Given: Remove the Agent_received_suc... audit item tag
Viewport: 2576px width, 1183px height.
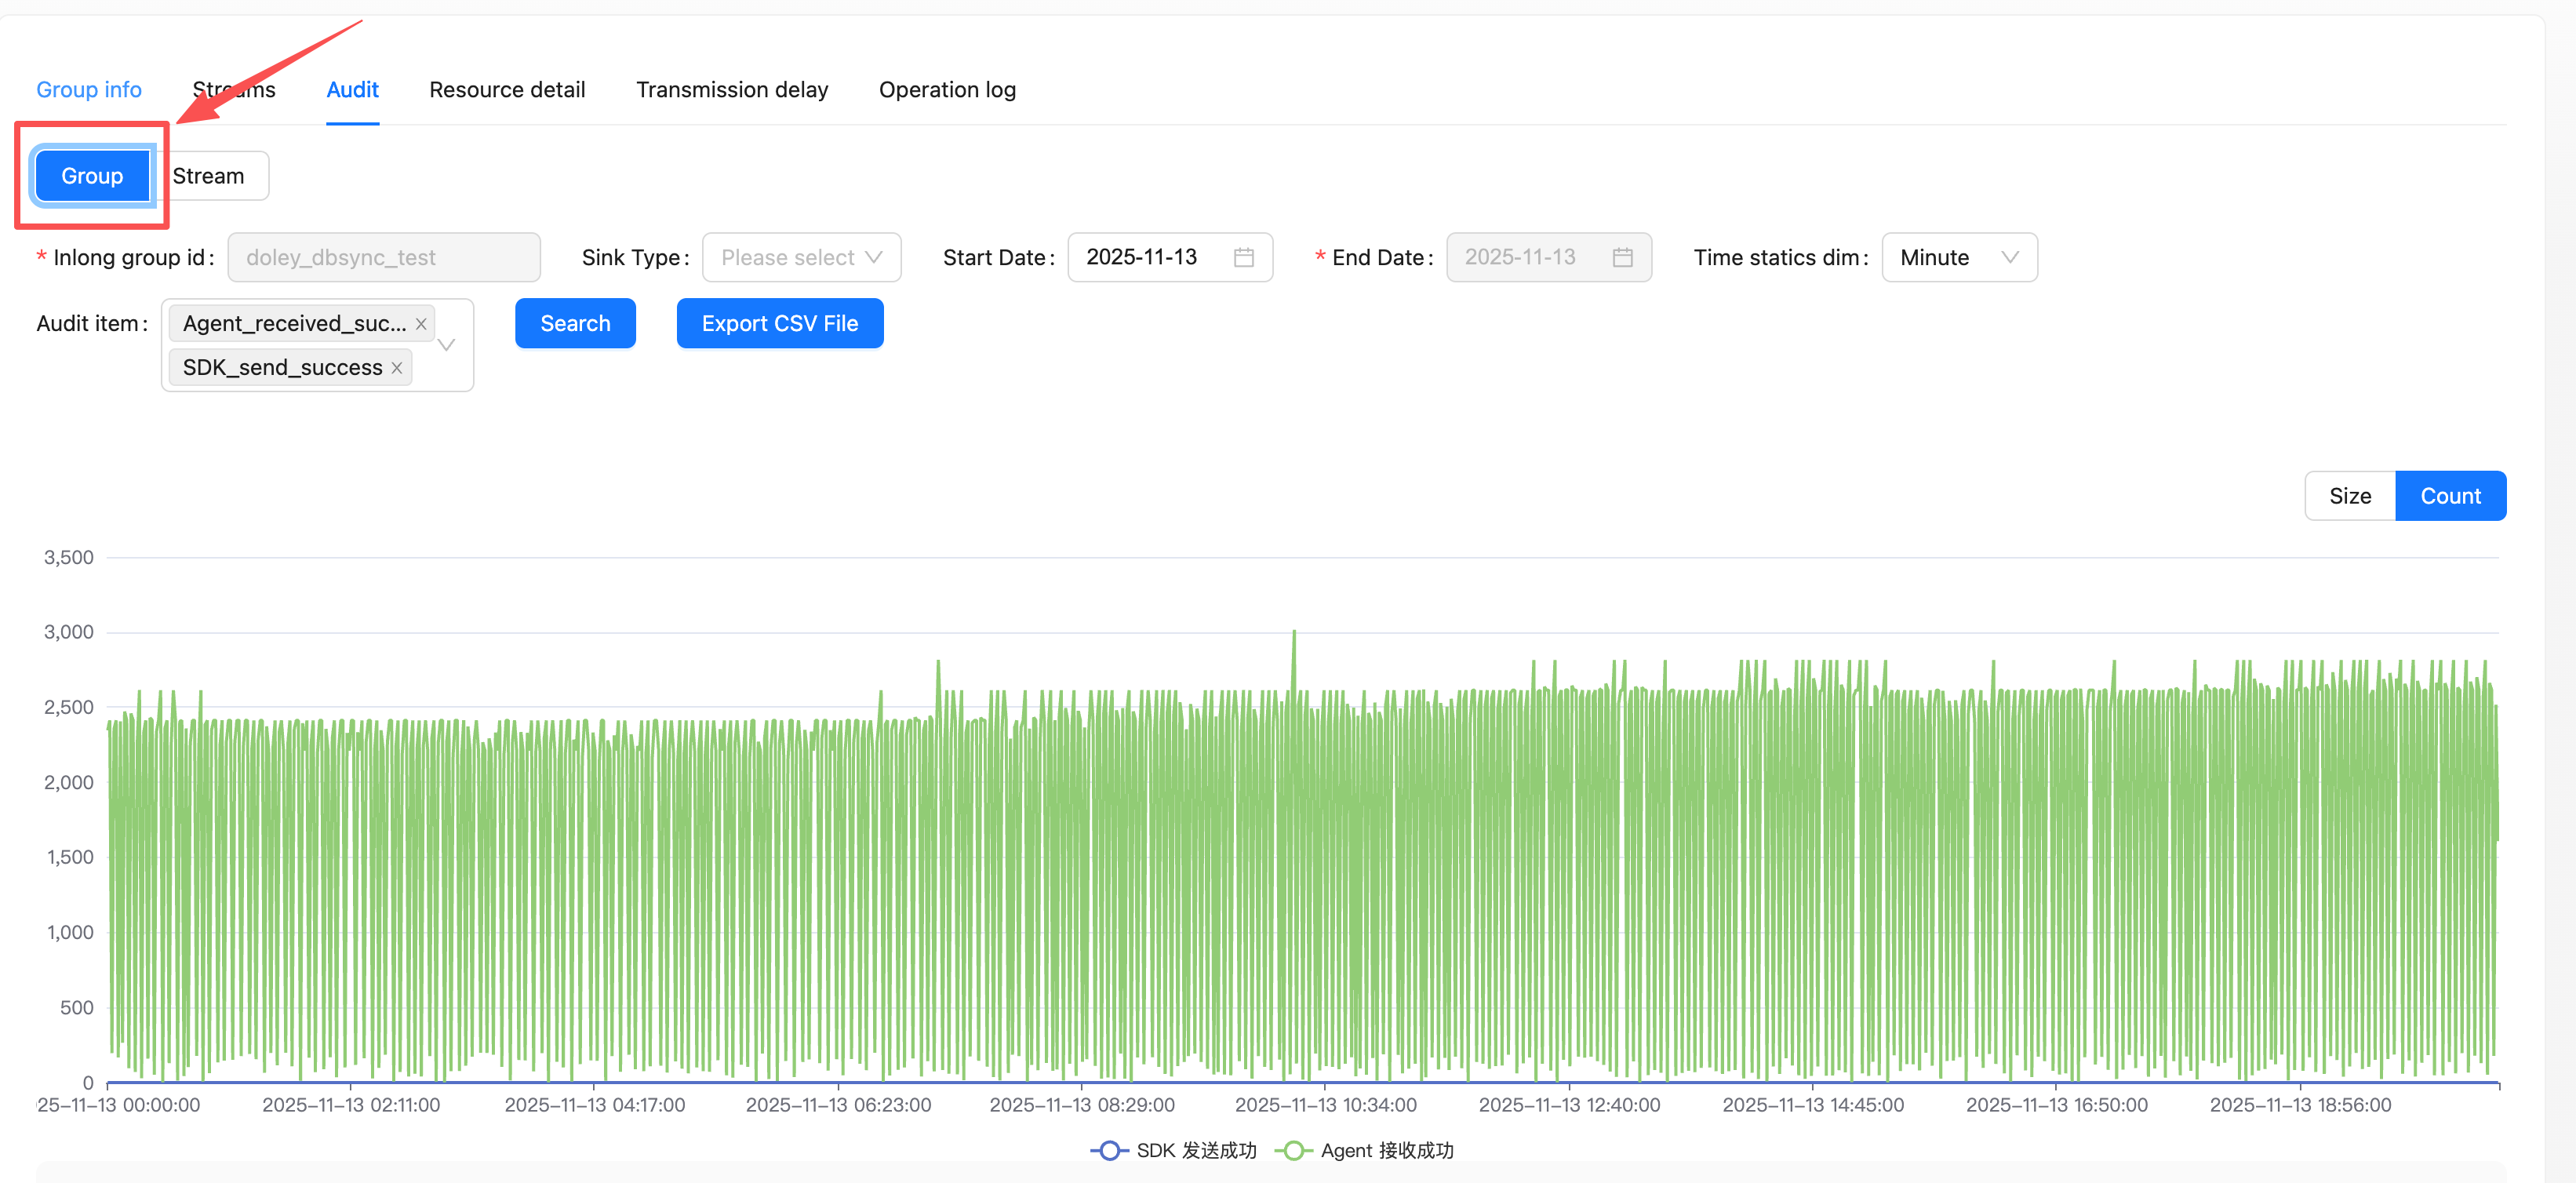Looking at the screenshot, I should pyautogui.click(x=421, y=324).
